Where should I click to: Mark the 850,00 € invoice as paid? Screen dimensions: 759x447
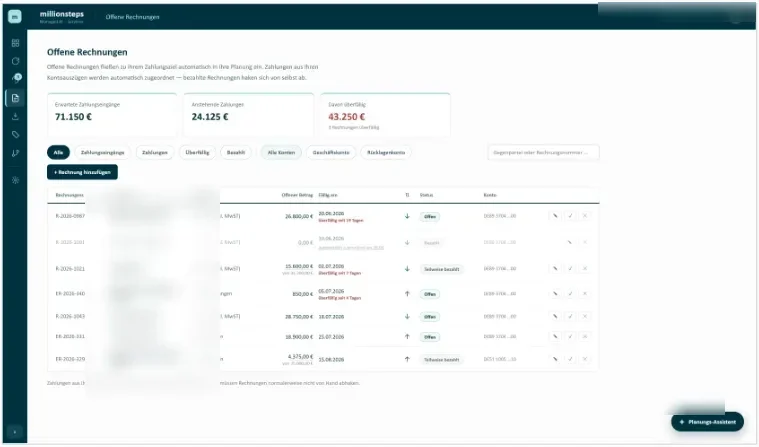tap(570, 294)
